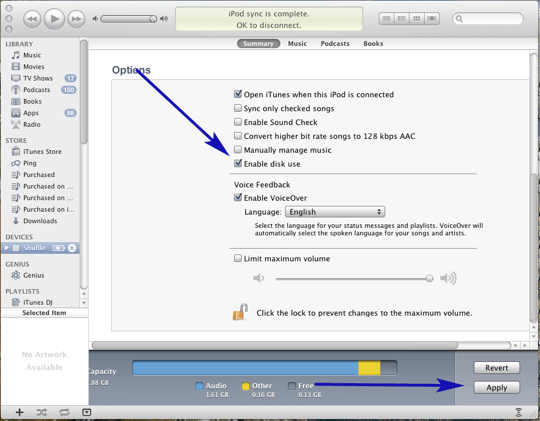Click the bottom-right Genius sidebar icon
540x421 pixels.
tap(518, 412)
